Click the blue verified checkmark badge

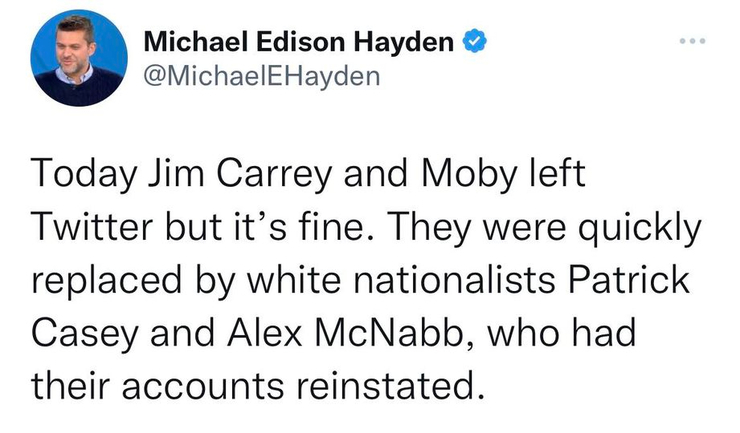pyautogui.click(x=474, y=41)
